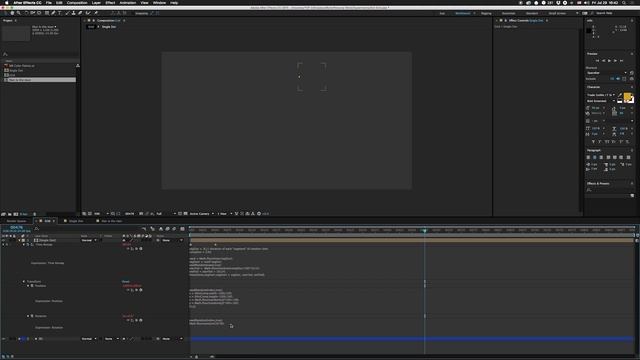Open the Effect menu

click(x=110, y=3)
